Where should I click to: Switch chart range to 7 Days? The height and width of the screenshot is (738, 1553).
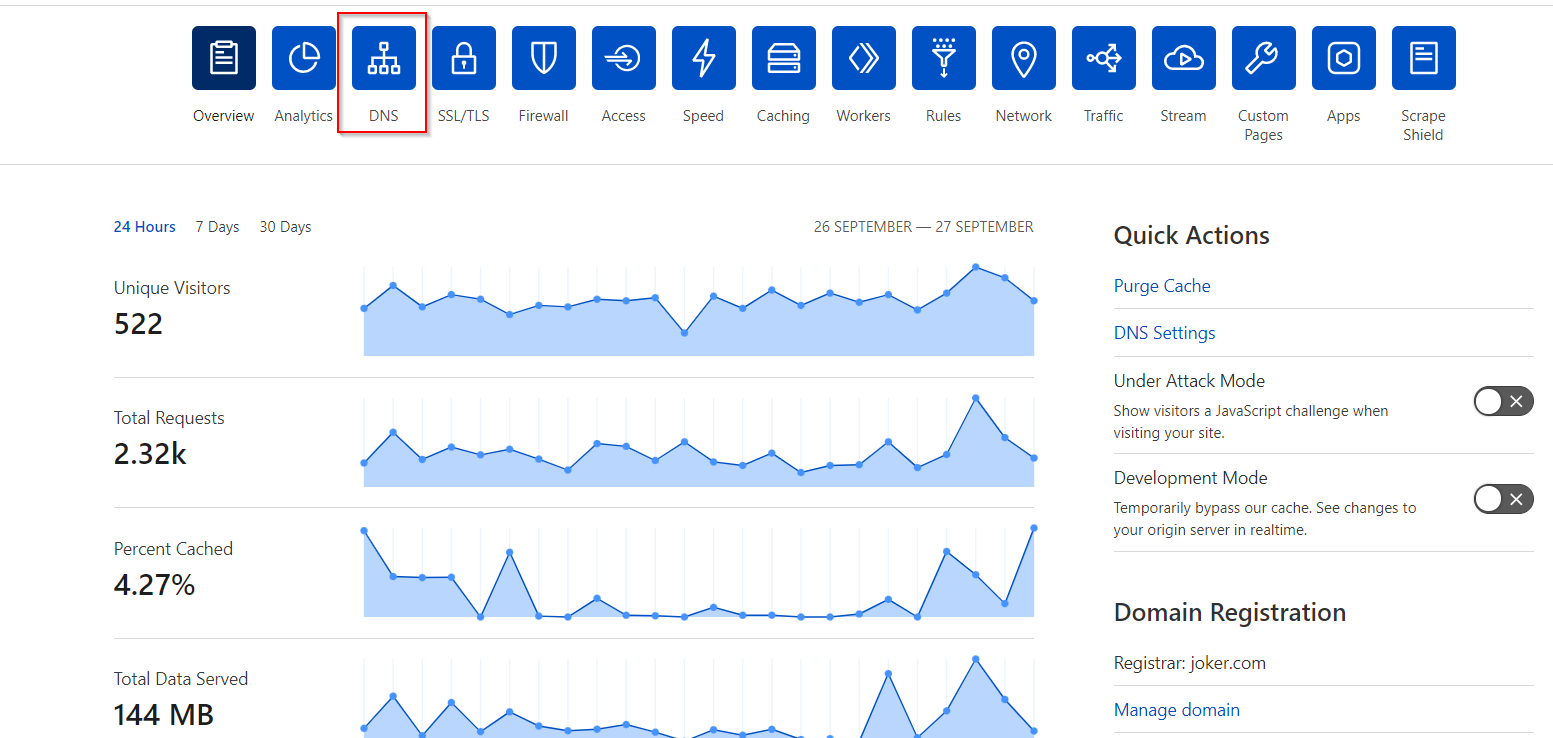click(x=217, y=227)
